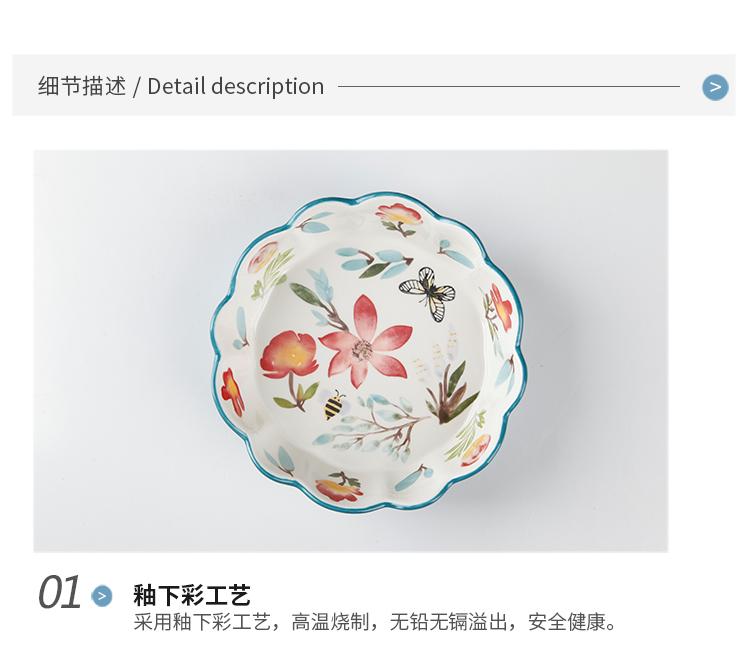Click the '细节描述' Chinese heading text
This screenshot has height=668, width=750.
[x=82, y=87]
